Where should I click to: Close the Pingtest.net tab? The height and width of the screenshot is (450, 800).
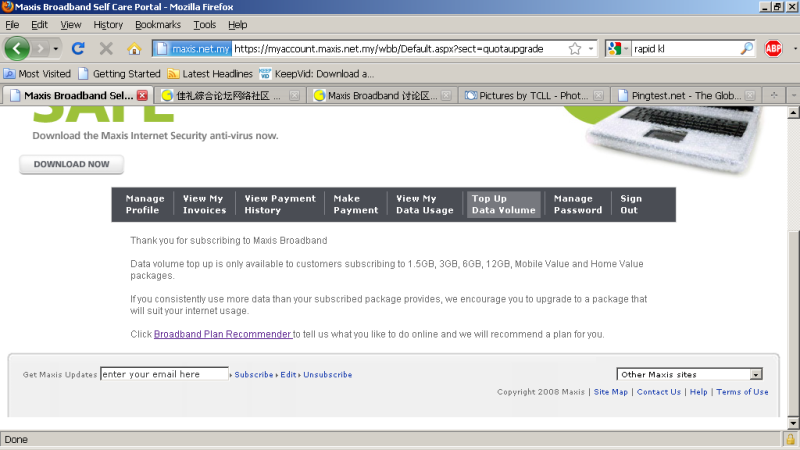pos(750,95)
